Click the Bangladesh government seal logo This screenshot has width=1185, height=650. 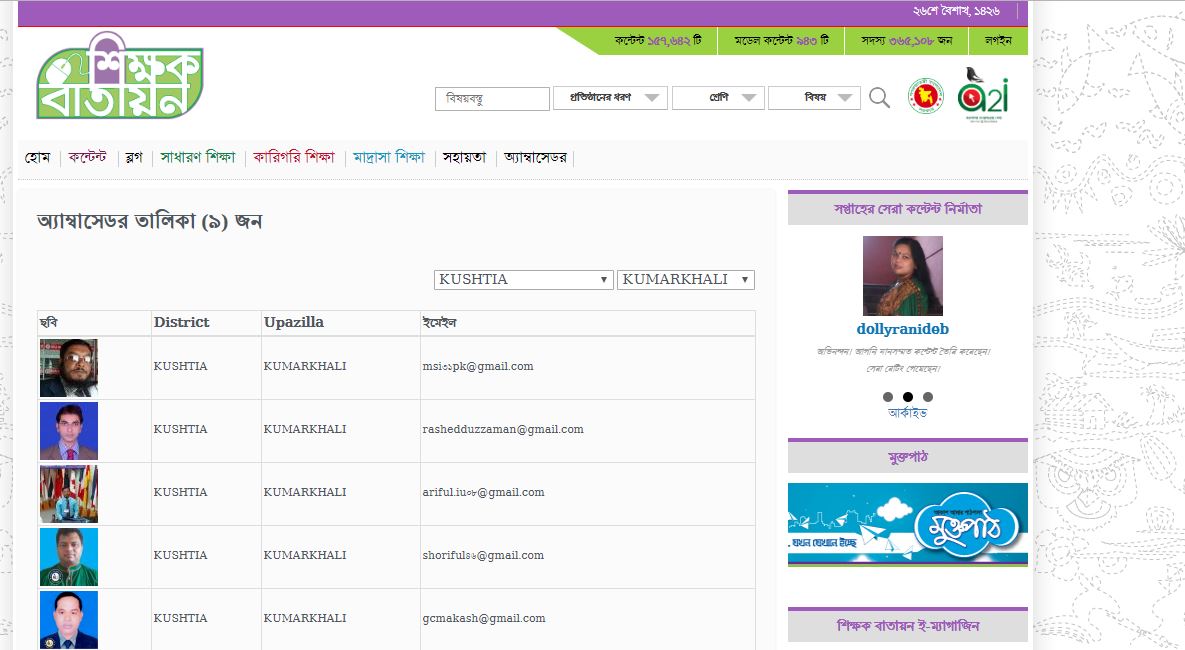[925, 96]
